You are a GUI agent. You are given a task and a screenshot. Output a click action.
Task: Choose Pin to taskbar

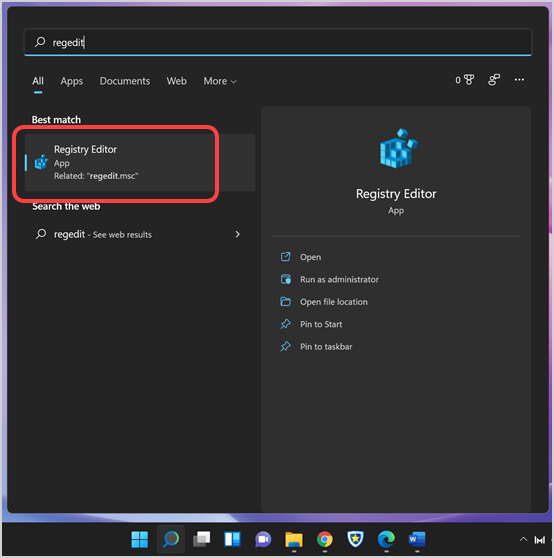326,347
